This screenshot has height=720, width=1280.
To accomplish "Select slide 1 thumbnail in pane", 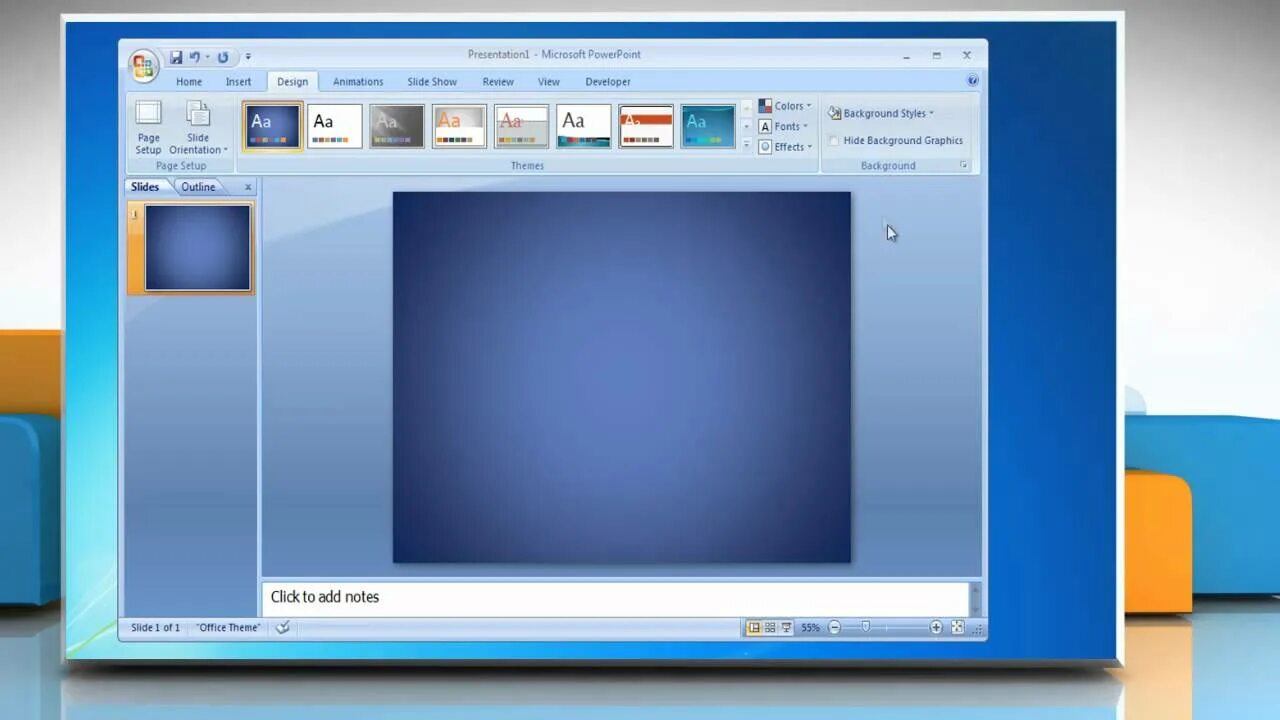I will tap(197, 248).
